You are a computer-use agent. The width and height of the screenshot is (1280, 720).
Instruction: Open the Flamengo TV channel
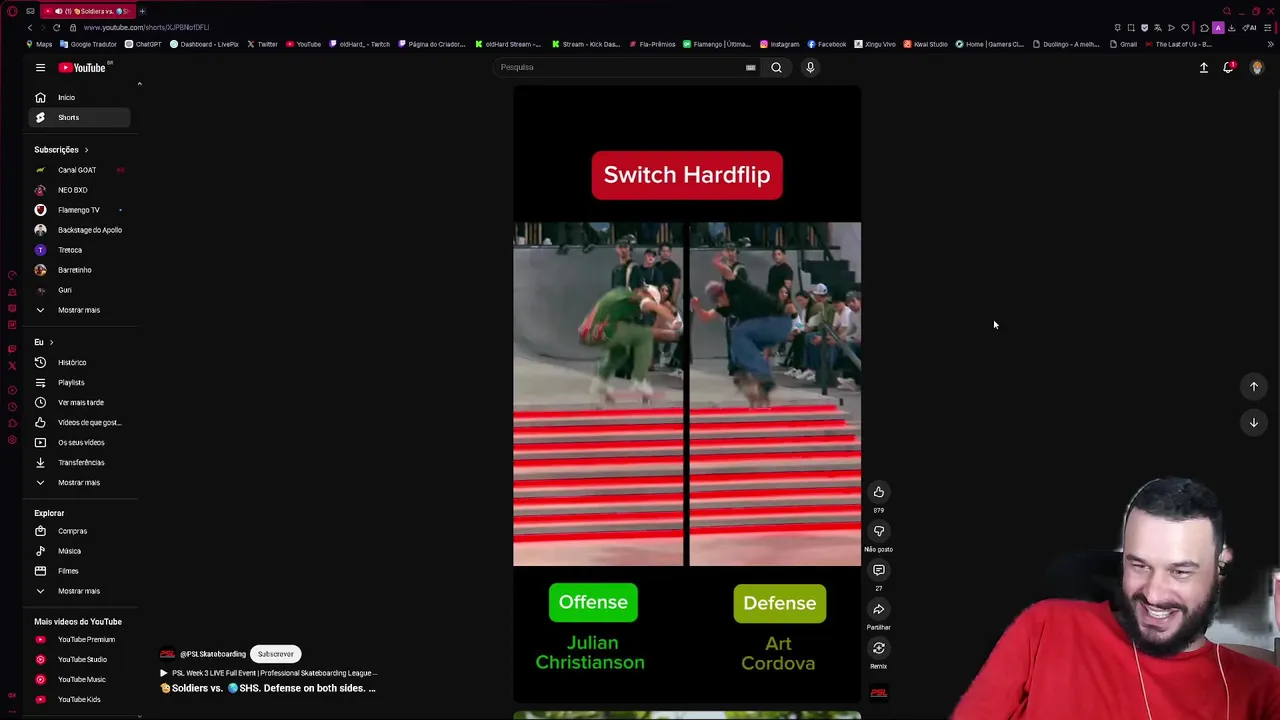pos(80,210)
